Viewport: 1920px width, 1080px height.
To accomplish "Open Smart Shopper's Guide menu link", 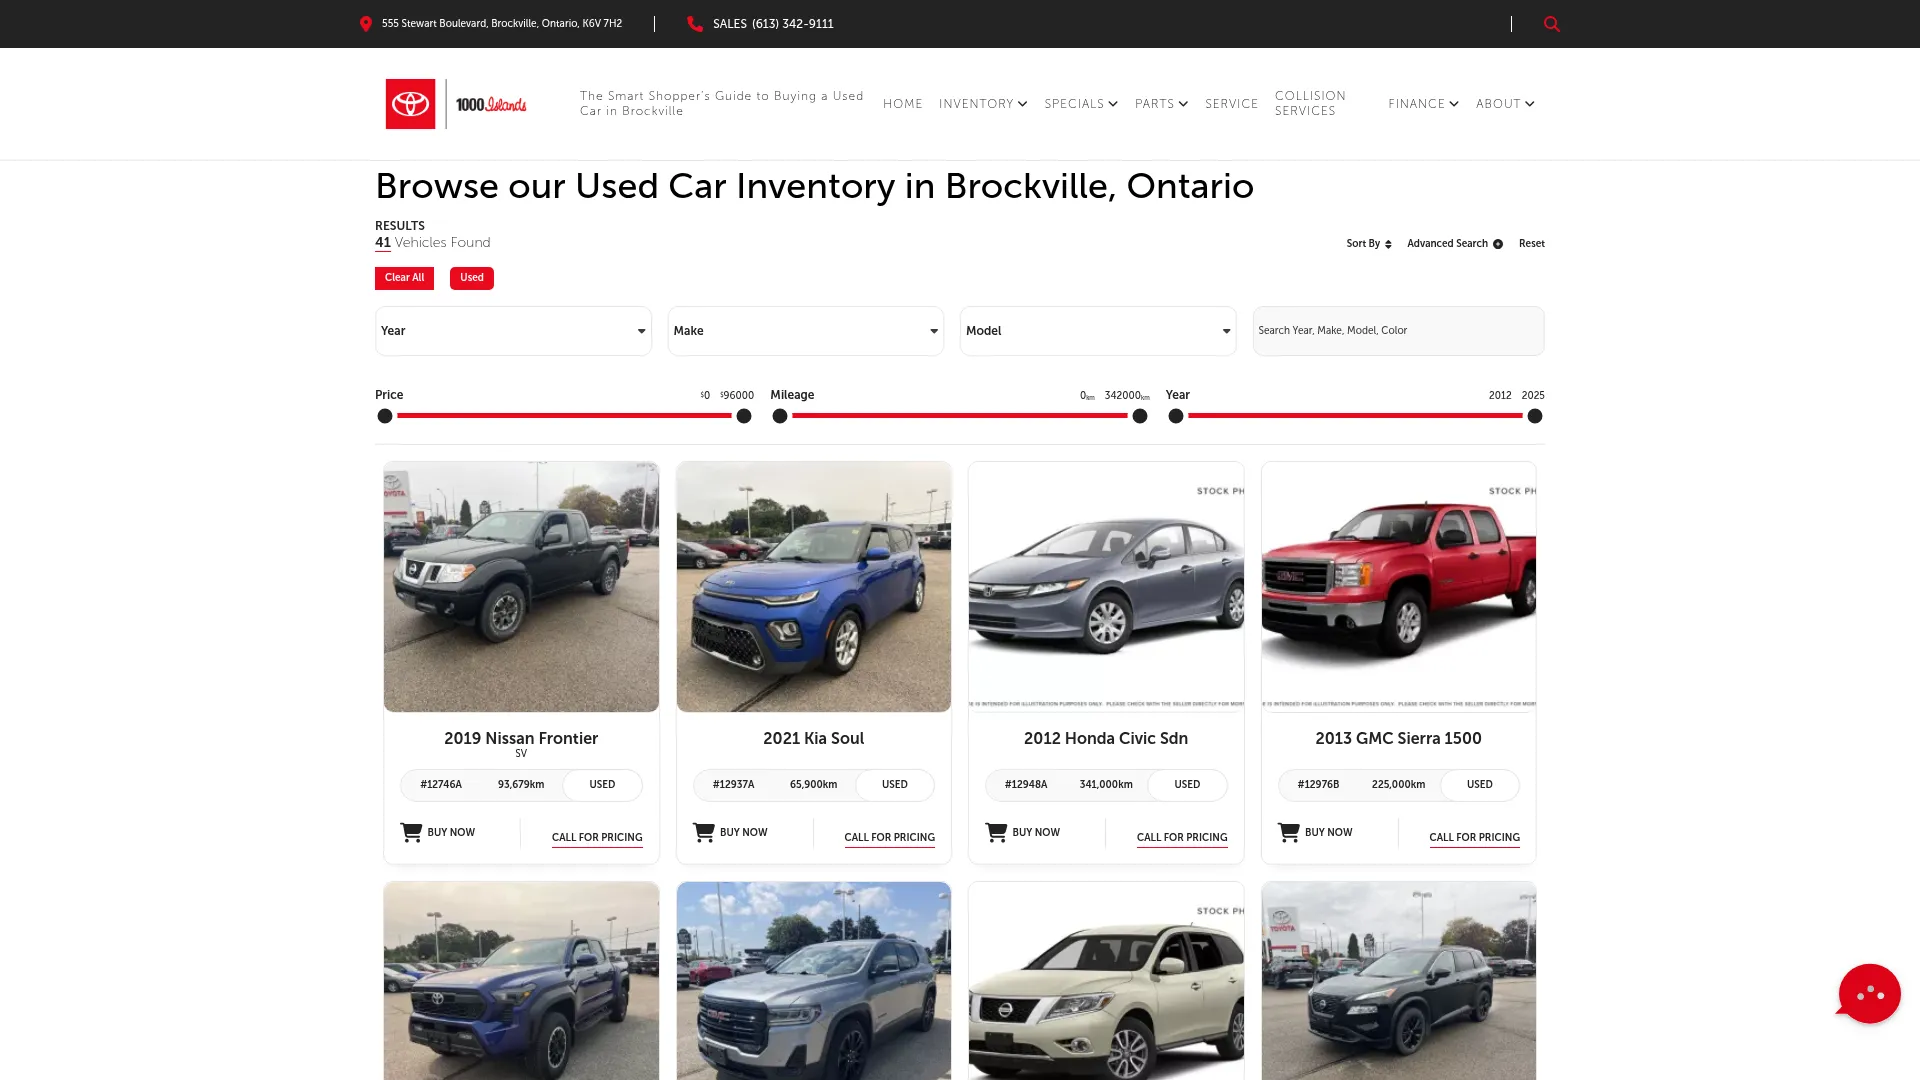I will [722, 103].
